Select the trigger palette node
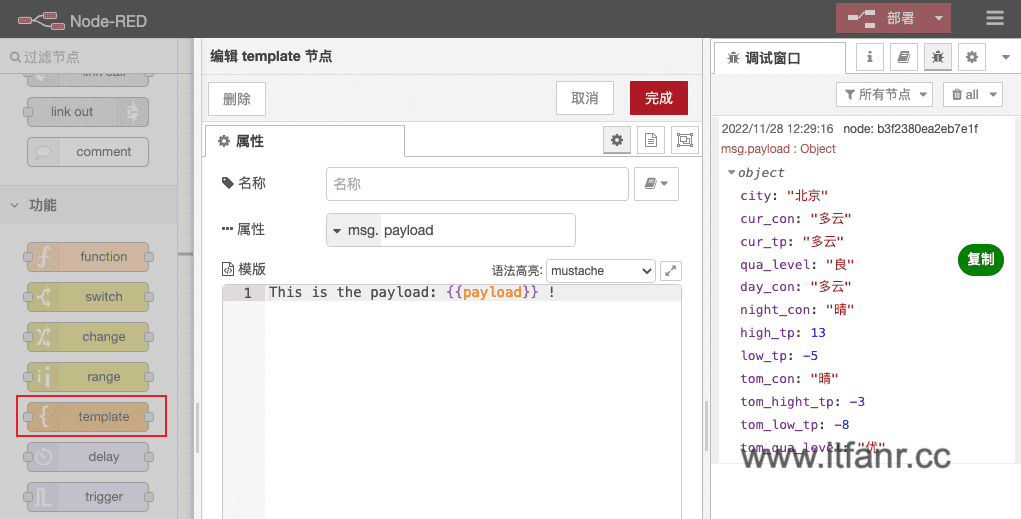Screen dimensions: 1021x519 [88, 497]
